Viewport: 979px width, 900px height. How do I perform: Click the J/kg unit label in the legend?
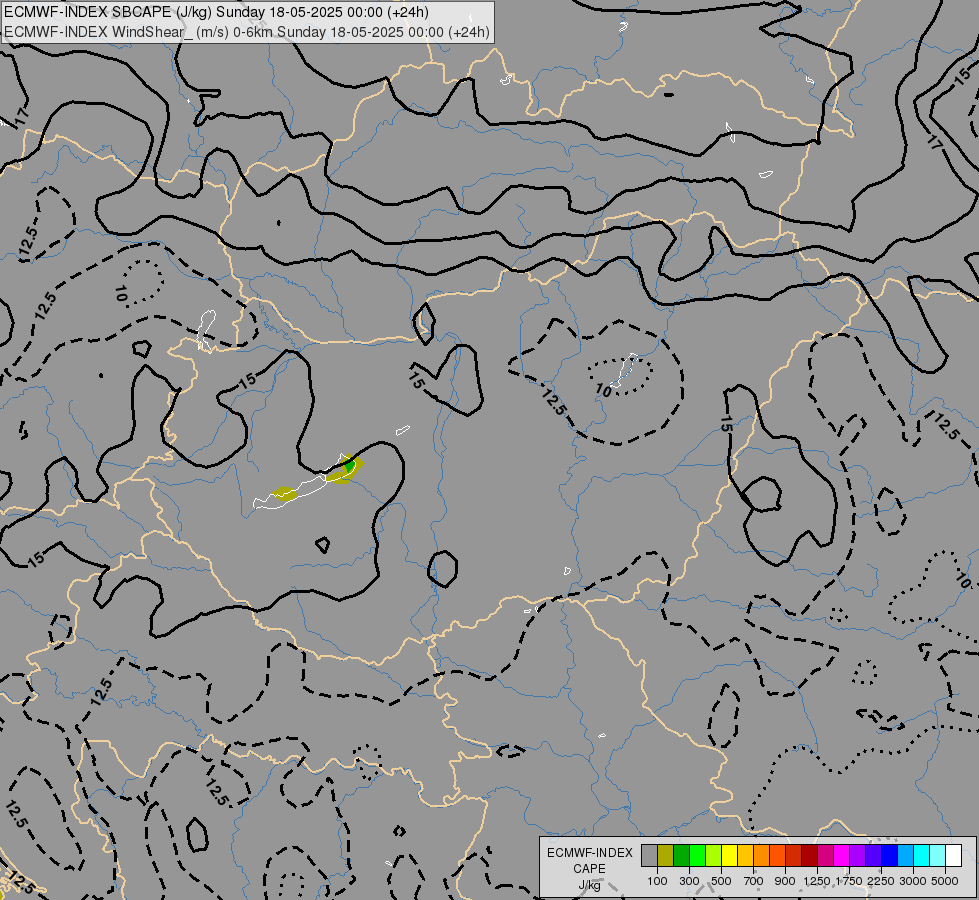point(589,885)
